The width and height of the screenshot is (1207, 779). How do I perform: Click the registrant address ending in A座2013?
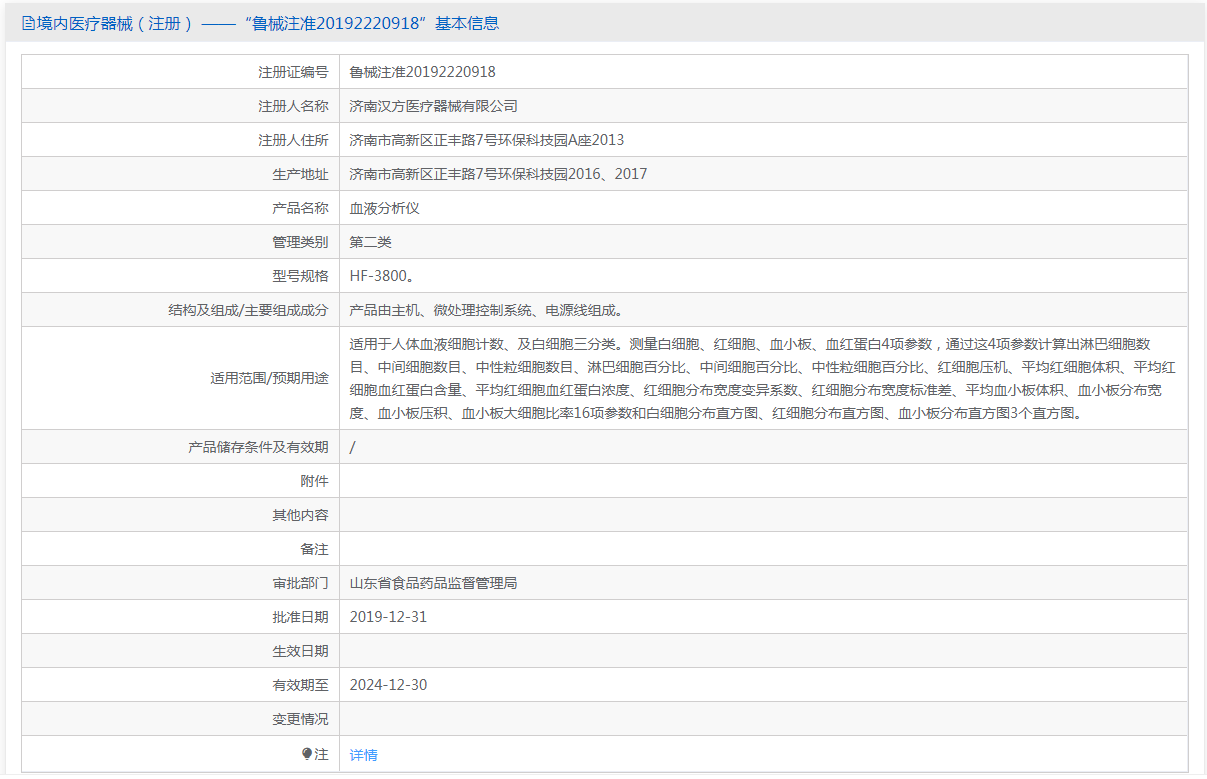coord(486,140)
